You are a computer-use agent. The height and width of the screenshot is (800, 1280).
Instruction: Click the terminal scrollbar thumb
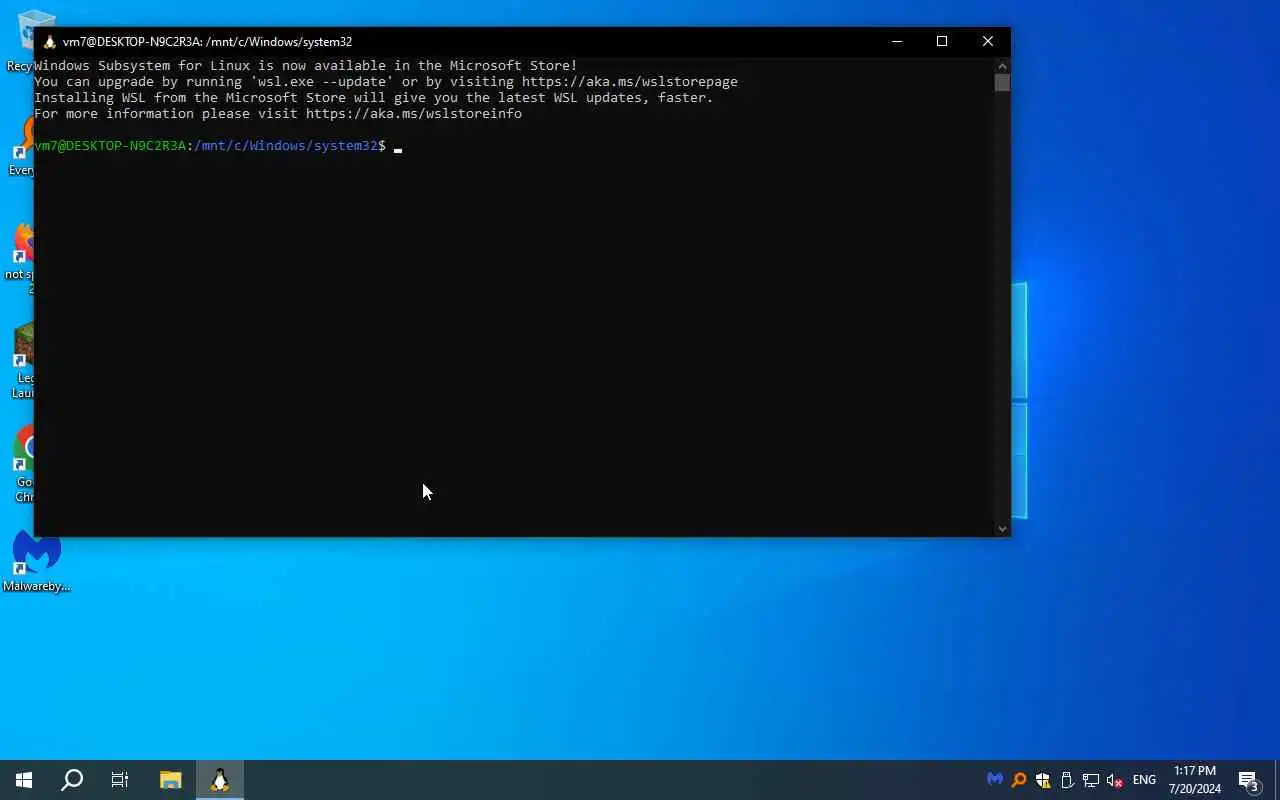[1002, 82]
